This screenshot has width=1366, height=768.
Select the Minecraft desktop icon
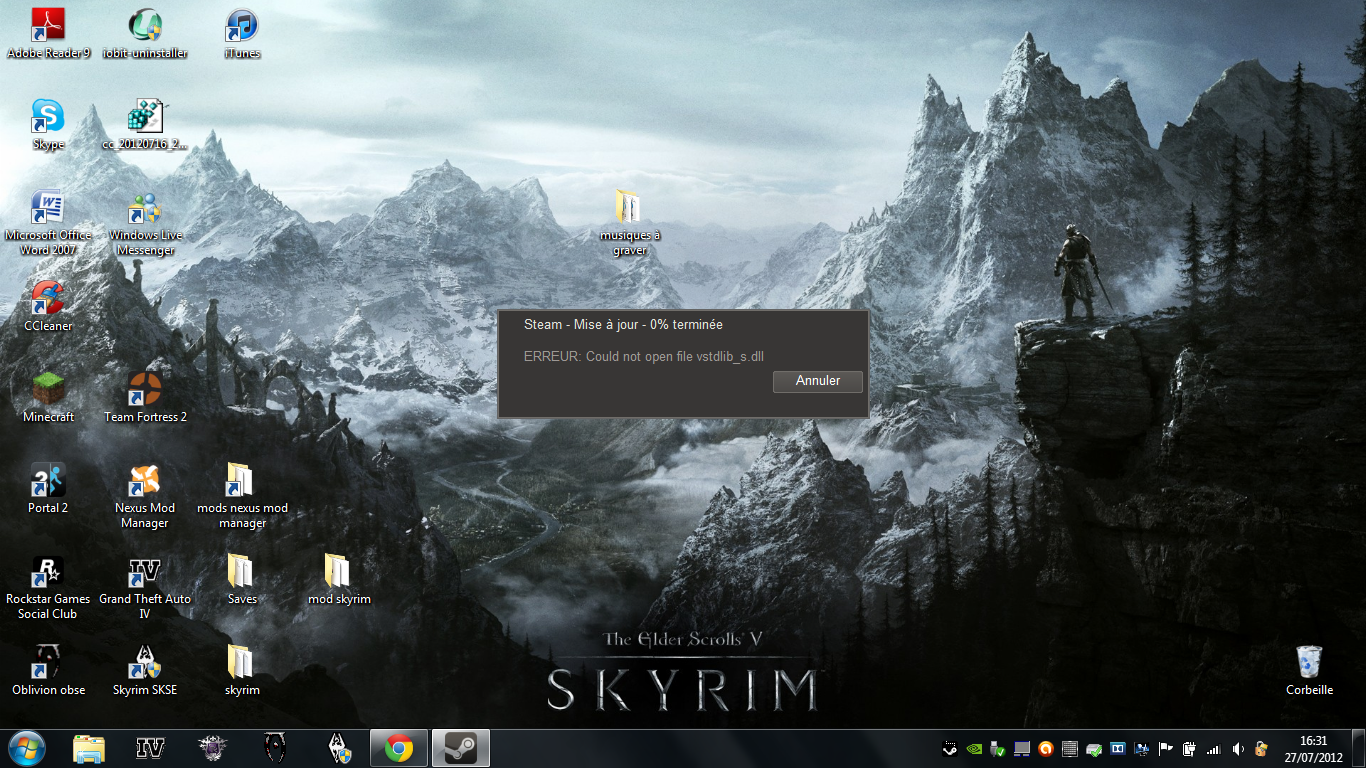coord(48,397)
